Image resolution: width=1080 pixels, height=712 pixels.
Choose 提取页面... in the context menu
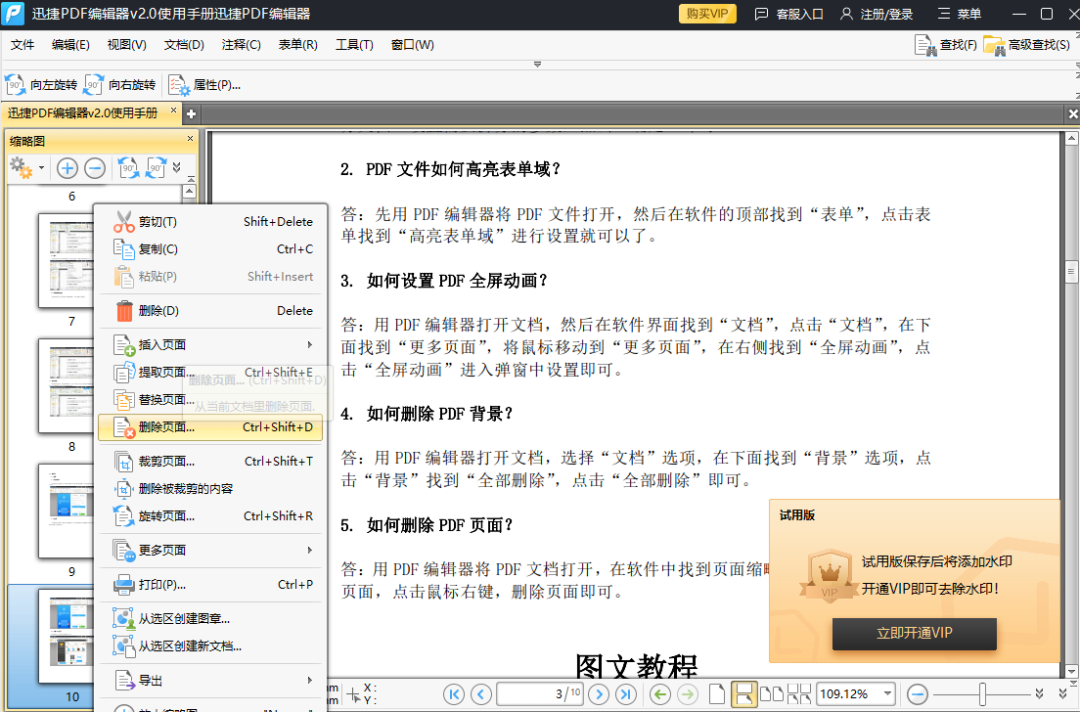point(211,372)
